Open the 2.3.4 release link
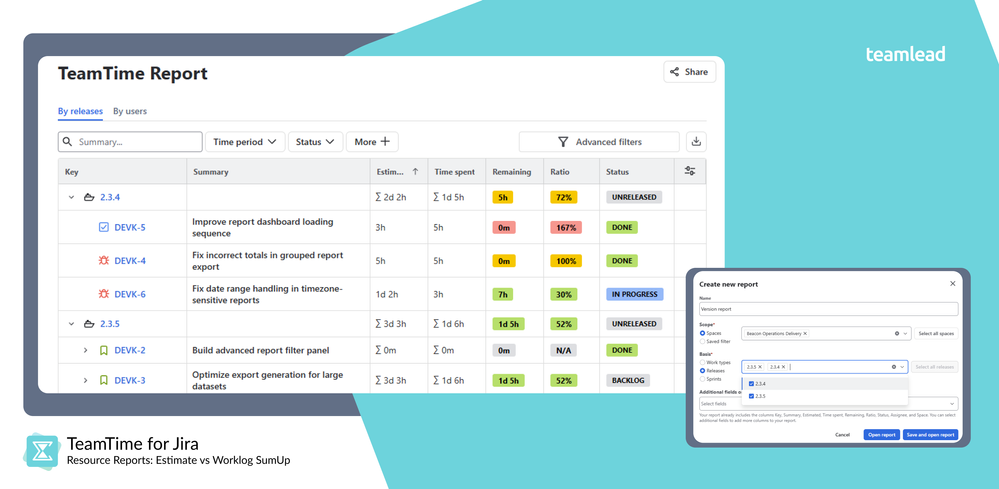The height and width of the screenshot is (489, 999). coord(110,197)
